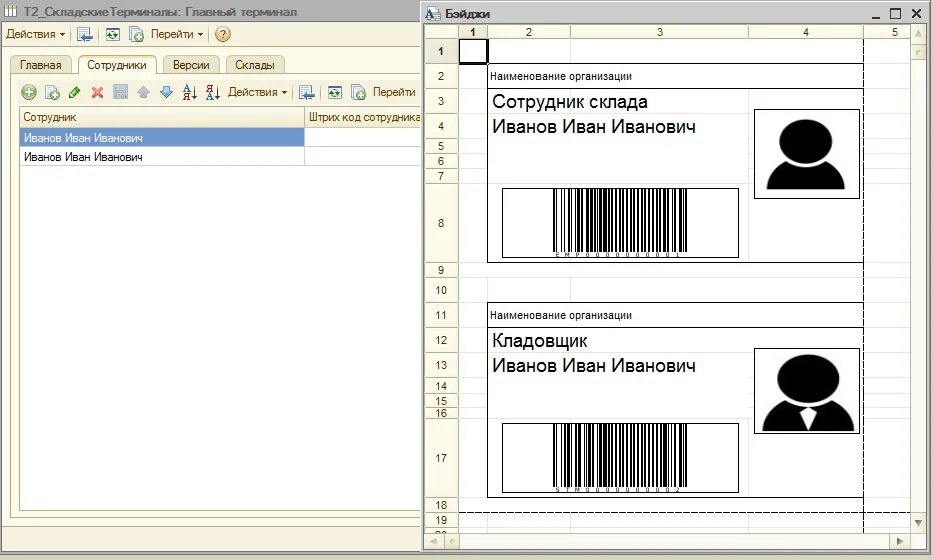Click the second badge's barcode image
This screenshot has height=559, width=933.
620,458
